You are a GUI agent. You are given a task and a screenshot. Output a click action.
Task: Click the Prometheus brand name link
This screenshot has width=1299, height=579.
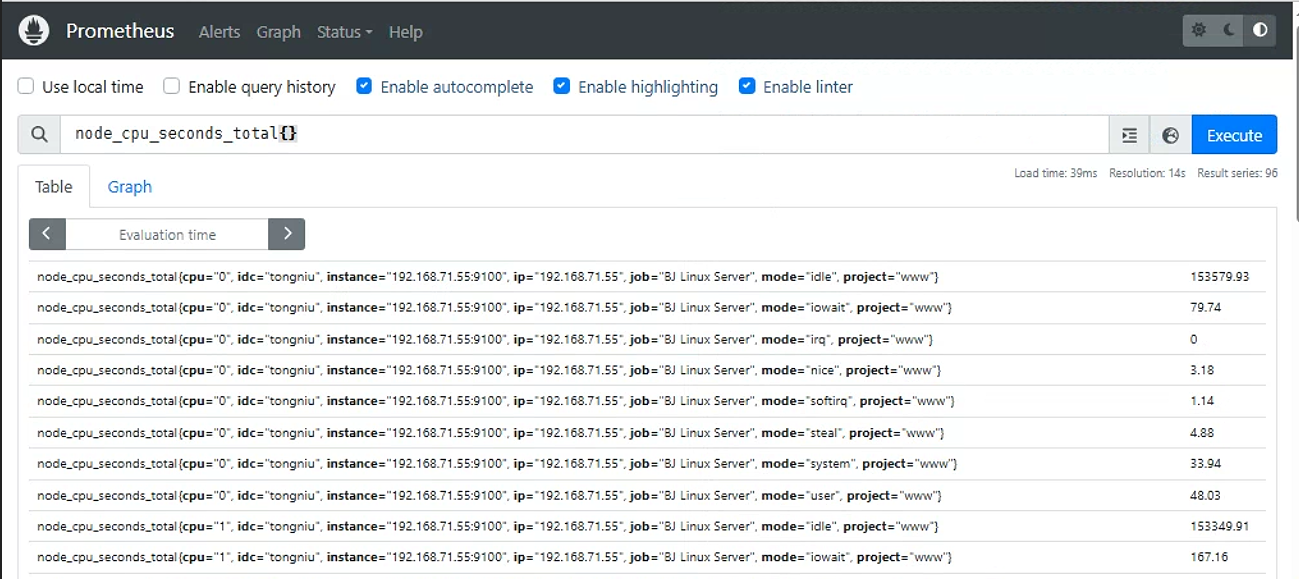tap(120, 31)
